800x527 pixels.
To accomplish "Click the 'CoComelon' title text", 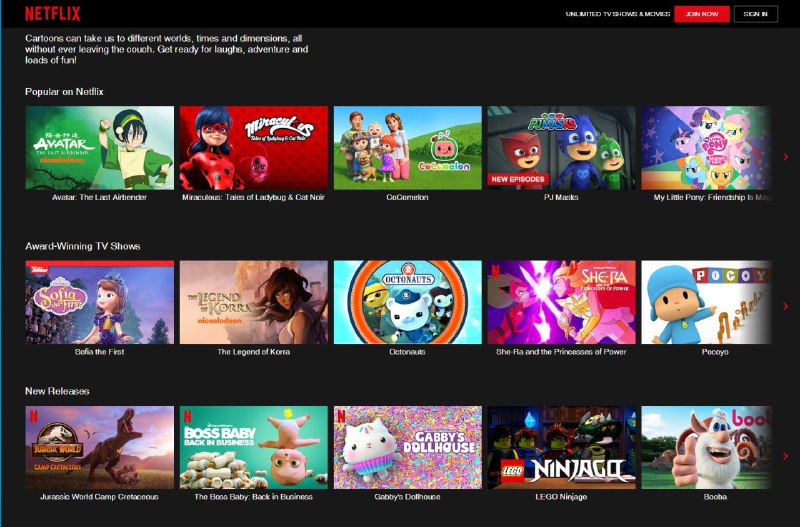I will point(407,197).
